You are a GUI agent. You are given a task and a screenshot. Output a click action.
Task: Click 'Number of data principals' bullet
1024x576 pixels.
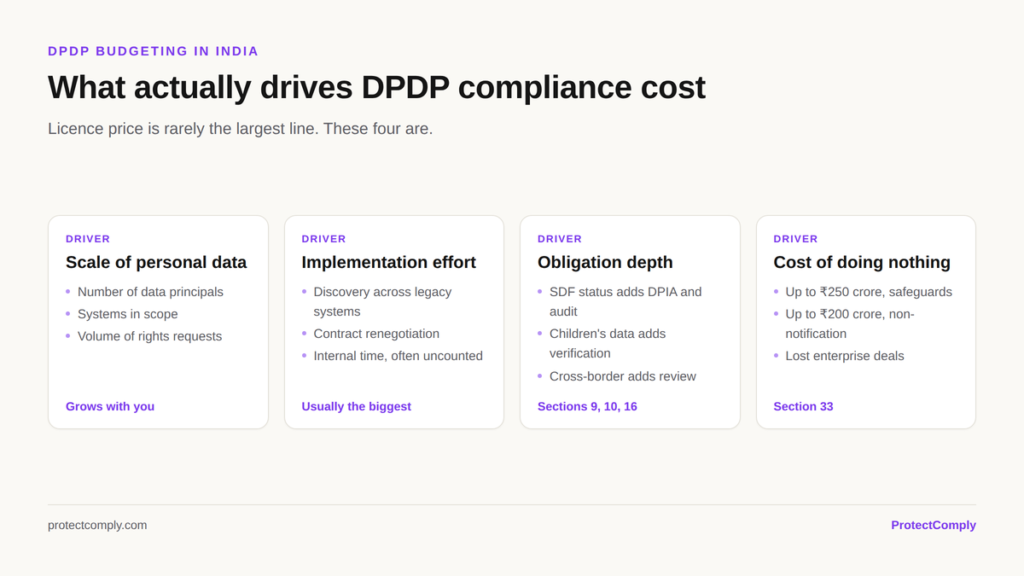tap(150, 292)
